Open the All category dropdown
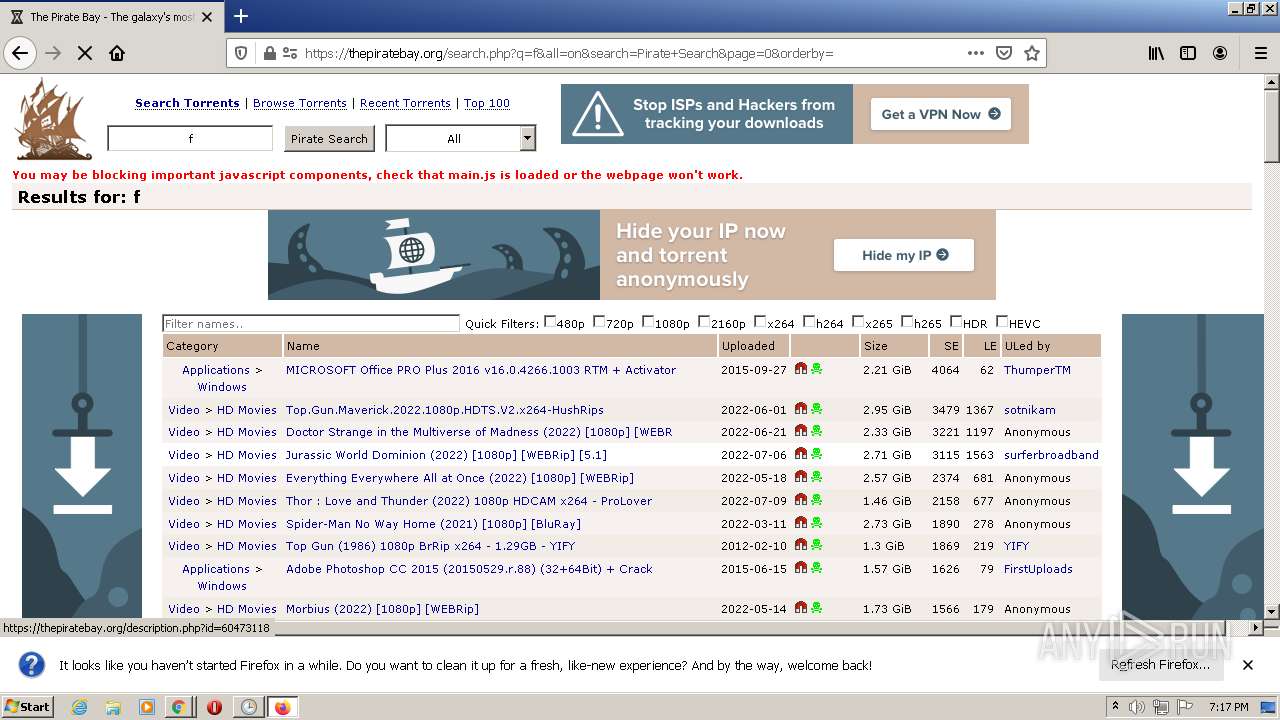Image resolution: width=1280 pixels, height=720 pixels. tap(461, 138)
